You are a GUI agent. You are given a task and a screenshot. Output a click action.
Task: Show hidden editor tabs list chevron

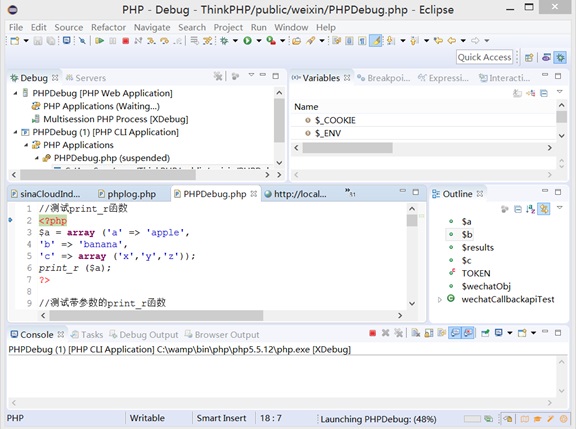pos(349,192)
